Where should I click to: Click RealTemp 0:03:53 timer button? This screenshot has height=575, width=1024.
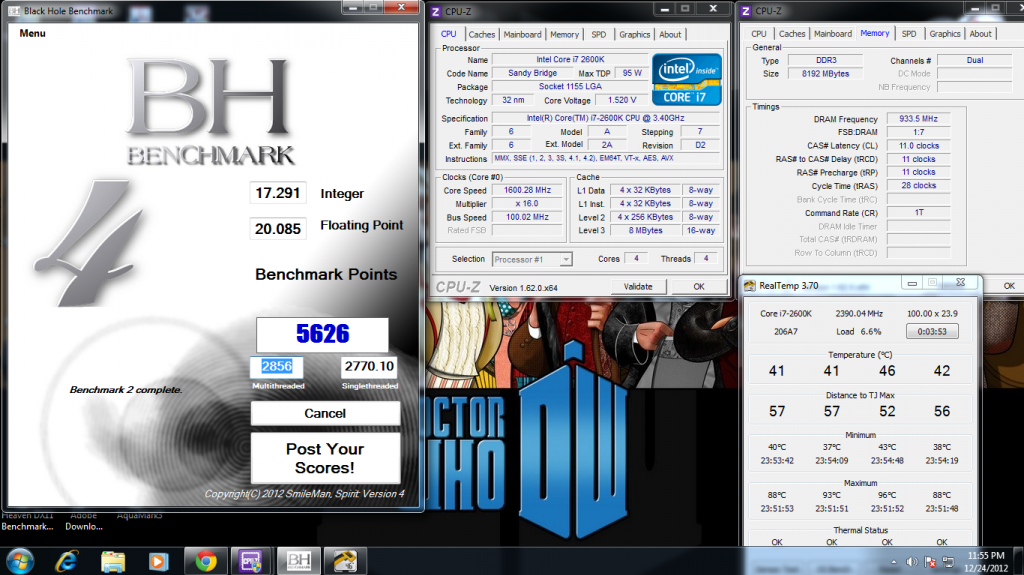point(932,331)
